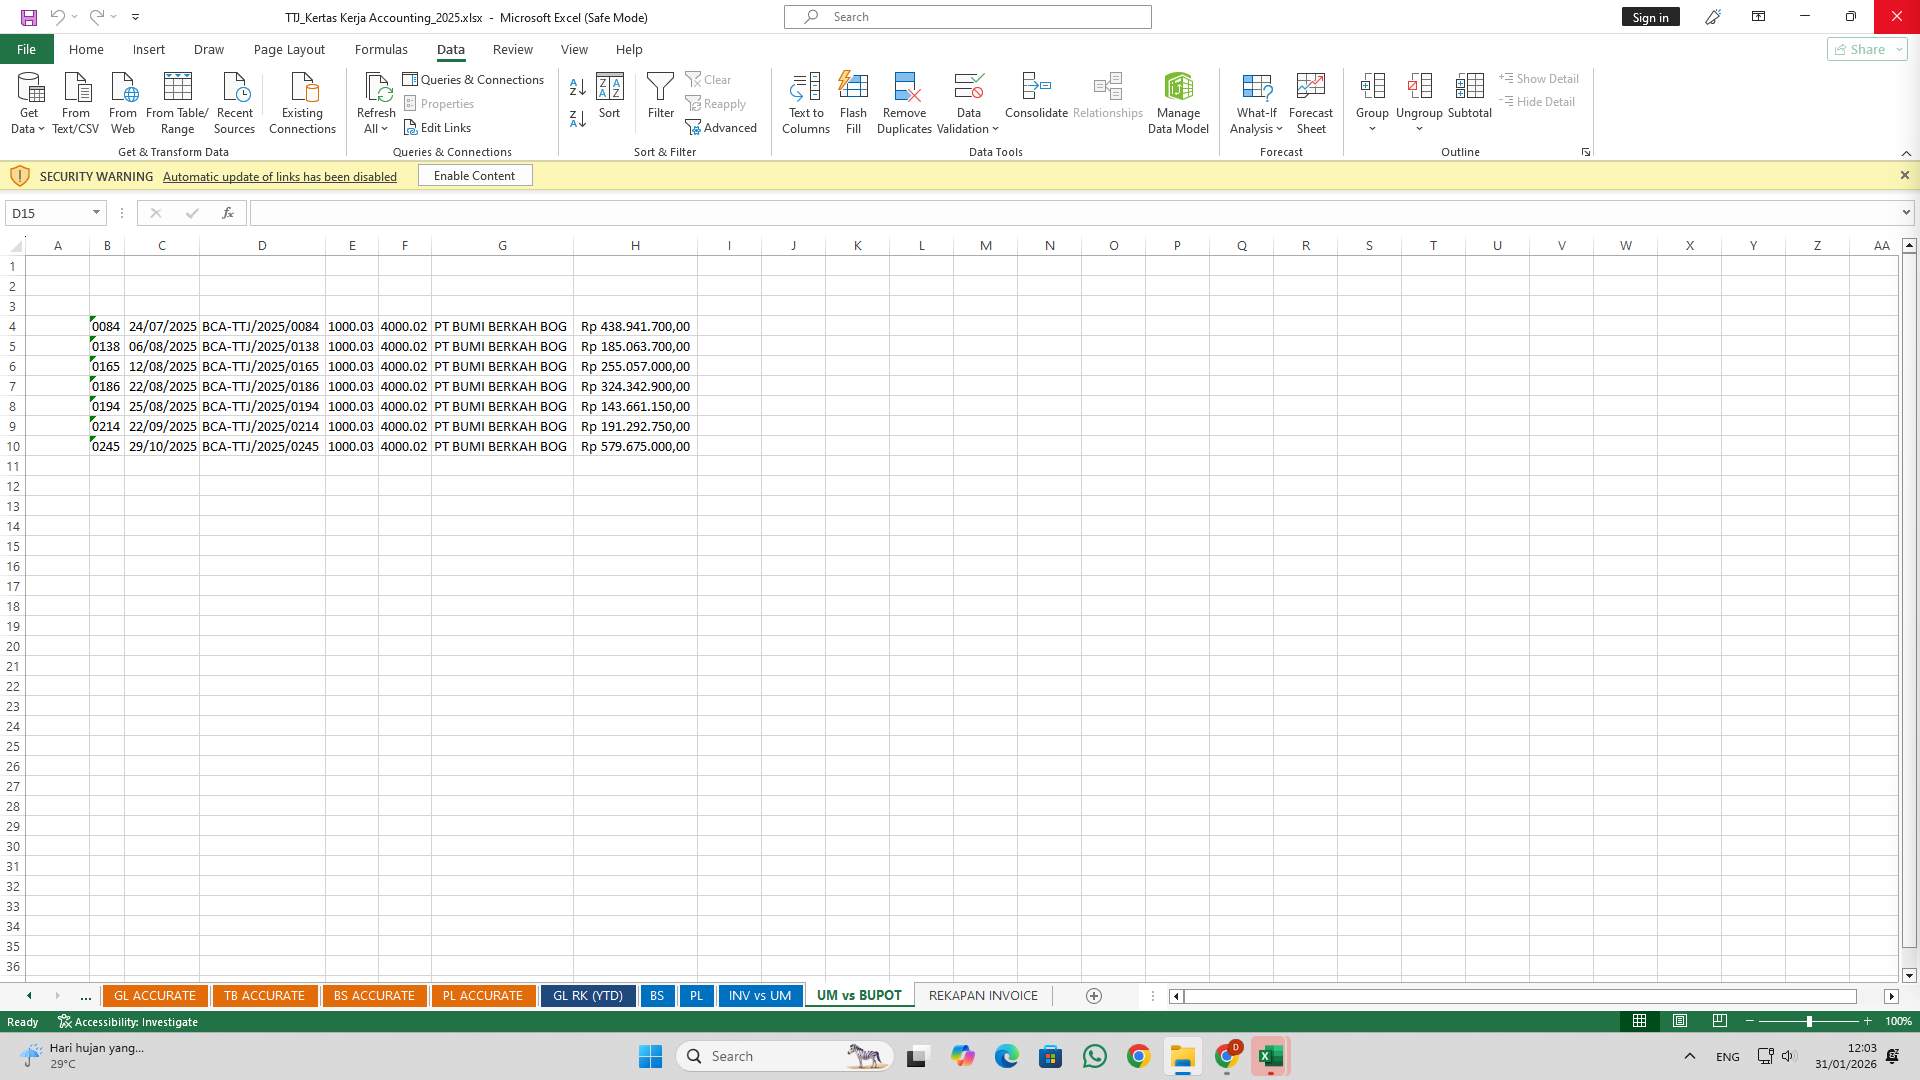This screenshot has height=1080, width=1920.
Task: Open the Consolidate tool
Action: pyautogui.click(x=1036, y=95)
